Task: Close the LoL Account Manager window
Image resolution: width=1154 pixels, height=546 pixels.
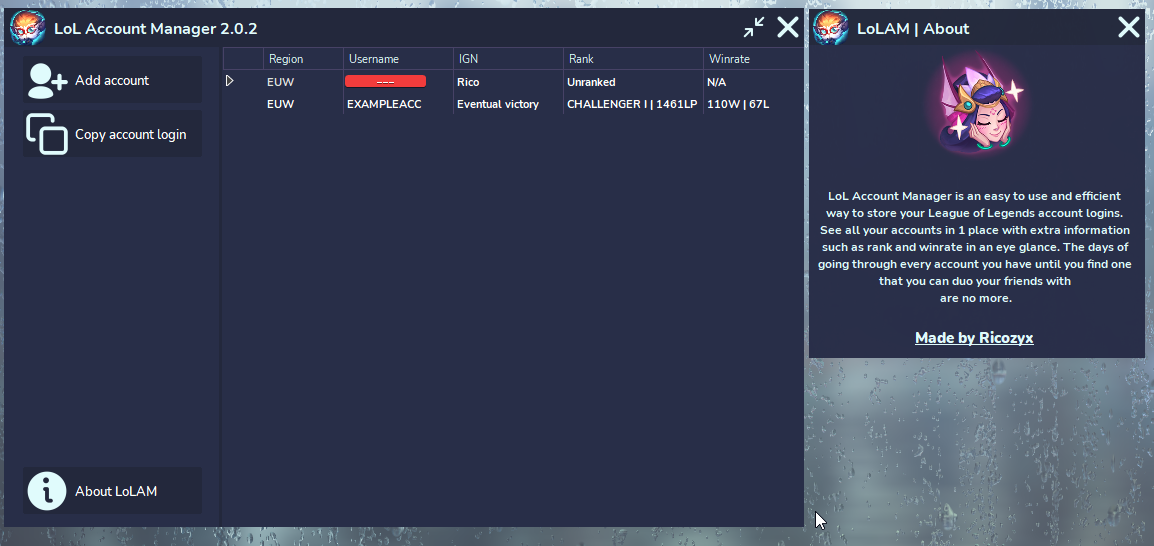Action: pos(788,28)
